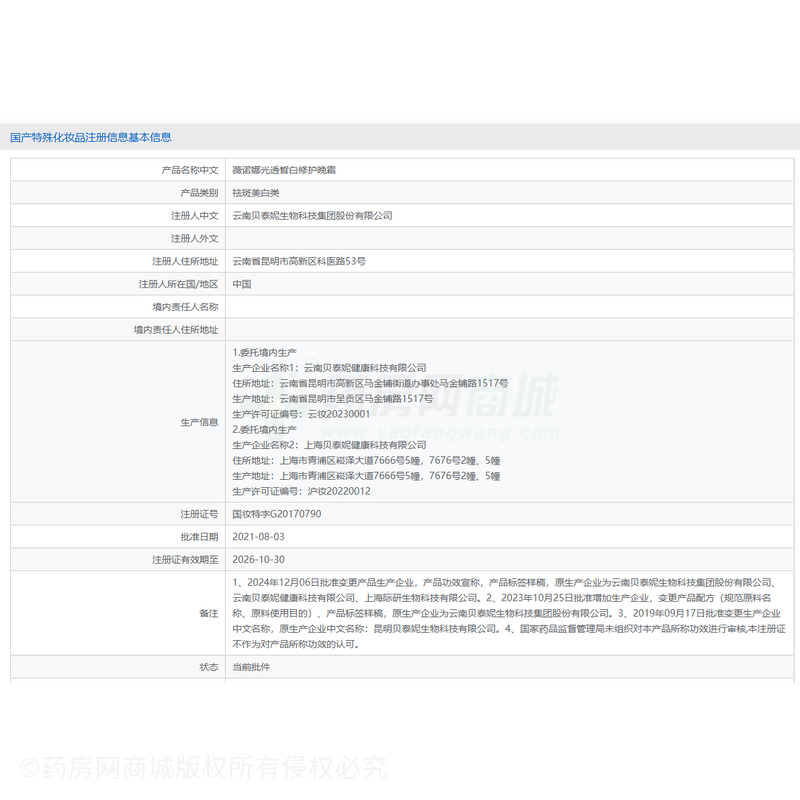Click the 注册人住所地址 address cell
This screenshot has width=800, height=800.
click(x=300, y=261)
